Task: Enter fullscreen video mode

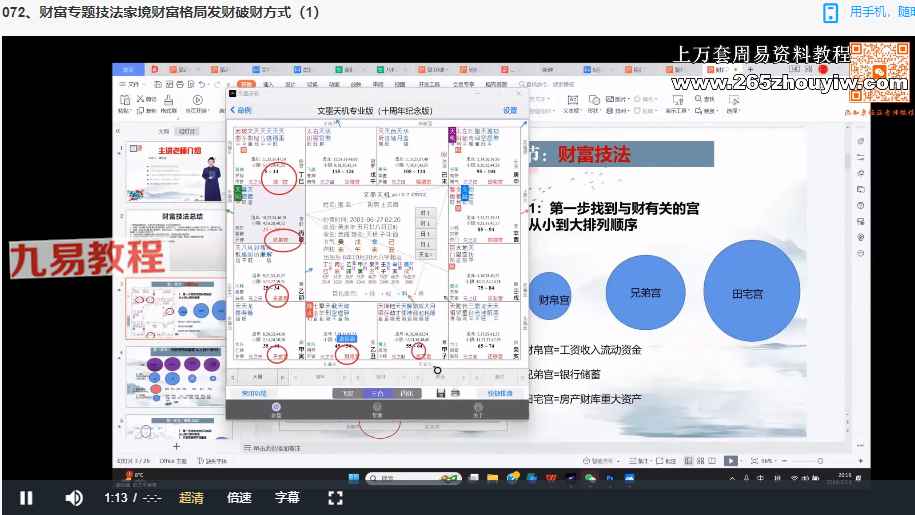Action: (336, 497)
